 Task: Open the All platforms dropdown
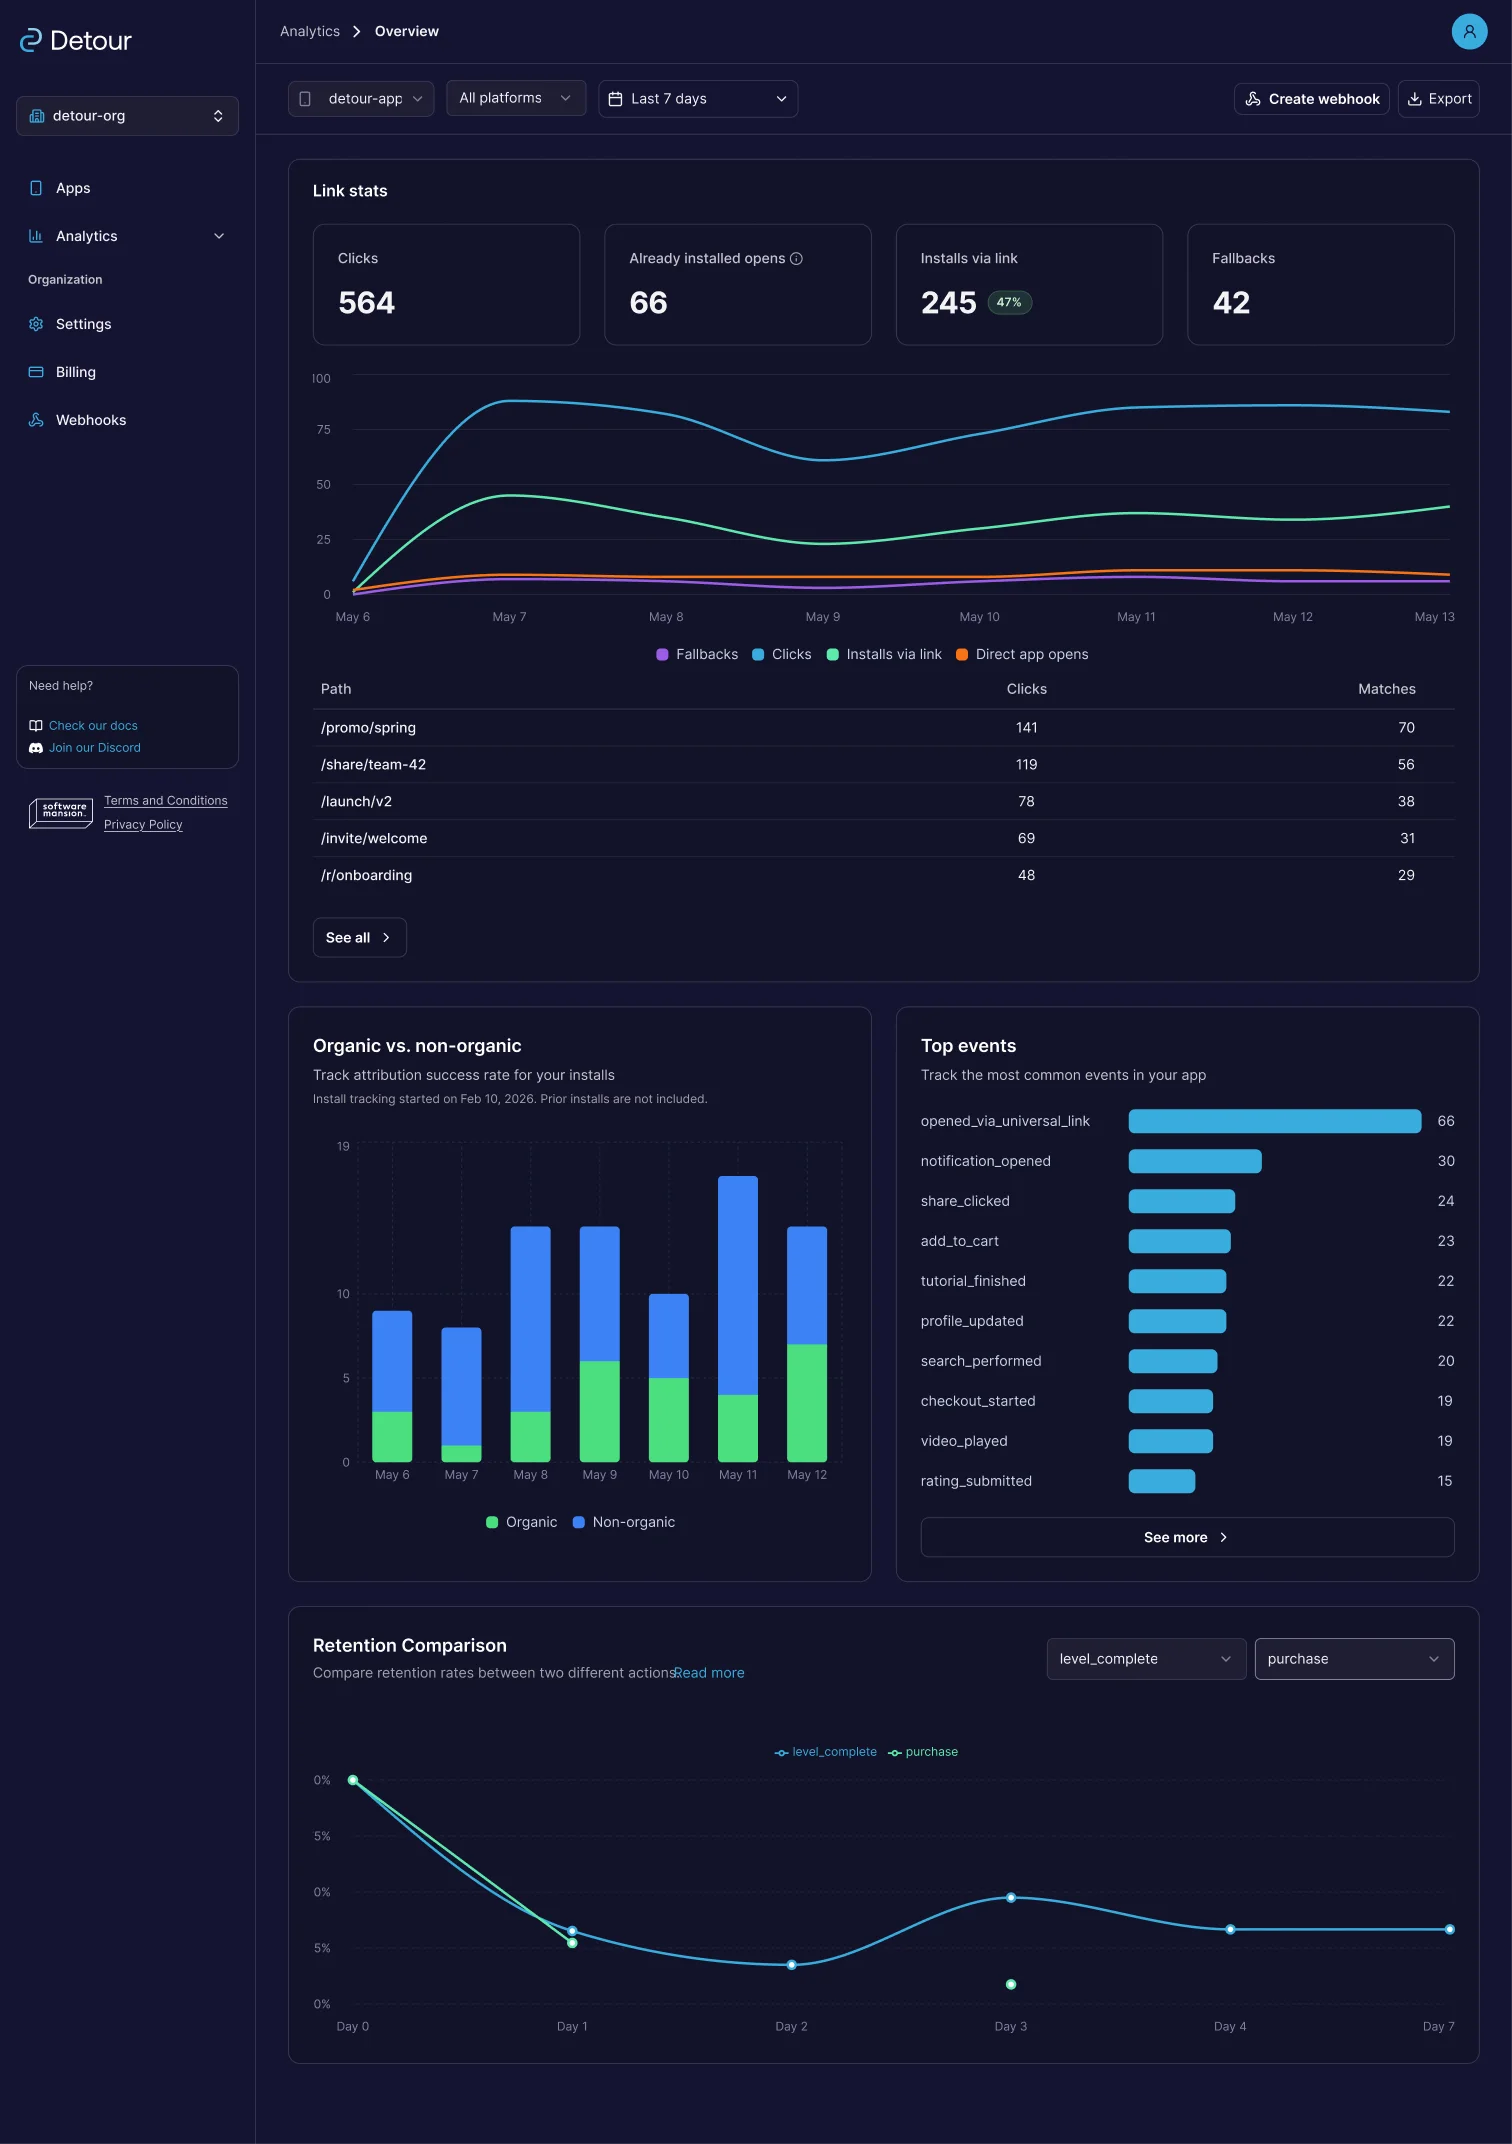coord(516,98)
